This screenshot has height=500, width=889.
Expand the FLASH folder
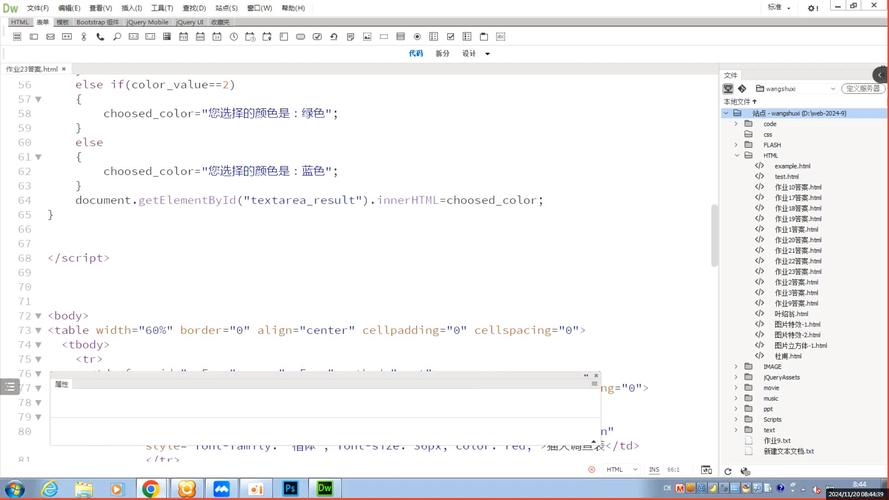click(x=736, y=145)
